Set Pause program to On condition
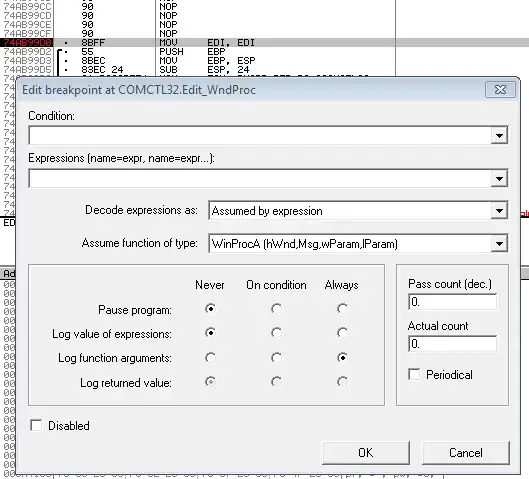Image resolution: width=529 pixels, height=479 pixels. coord(276,309)
